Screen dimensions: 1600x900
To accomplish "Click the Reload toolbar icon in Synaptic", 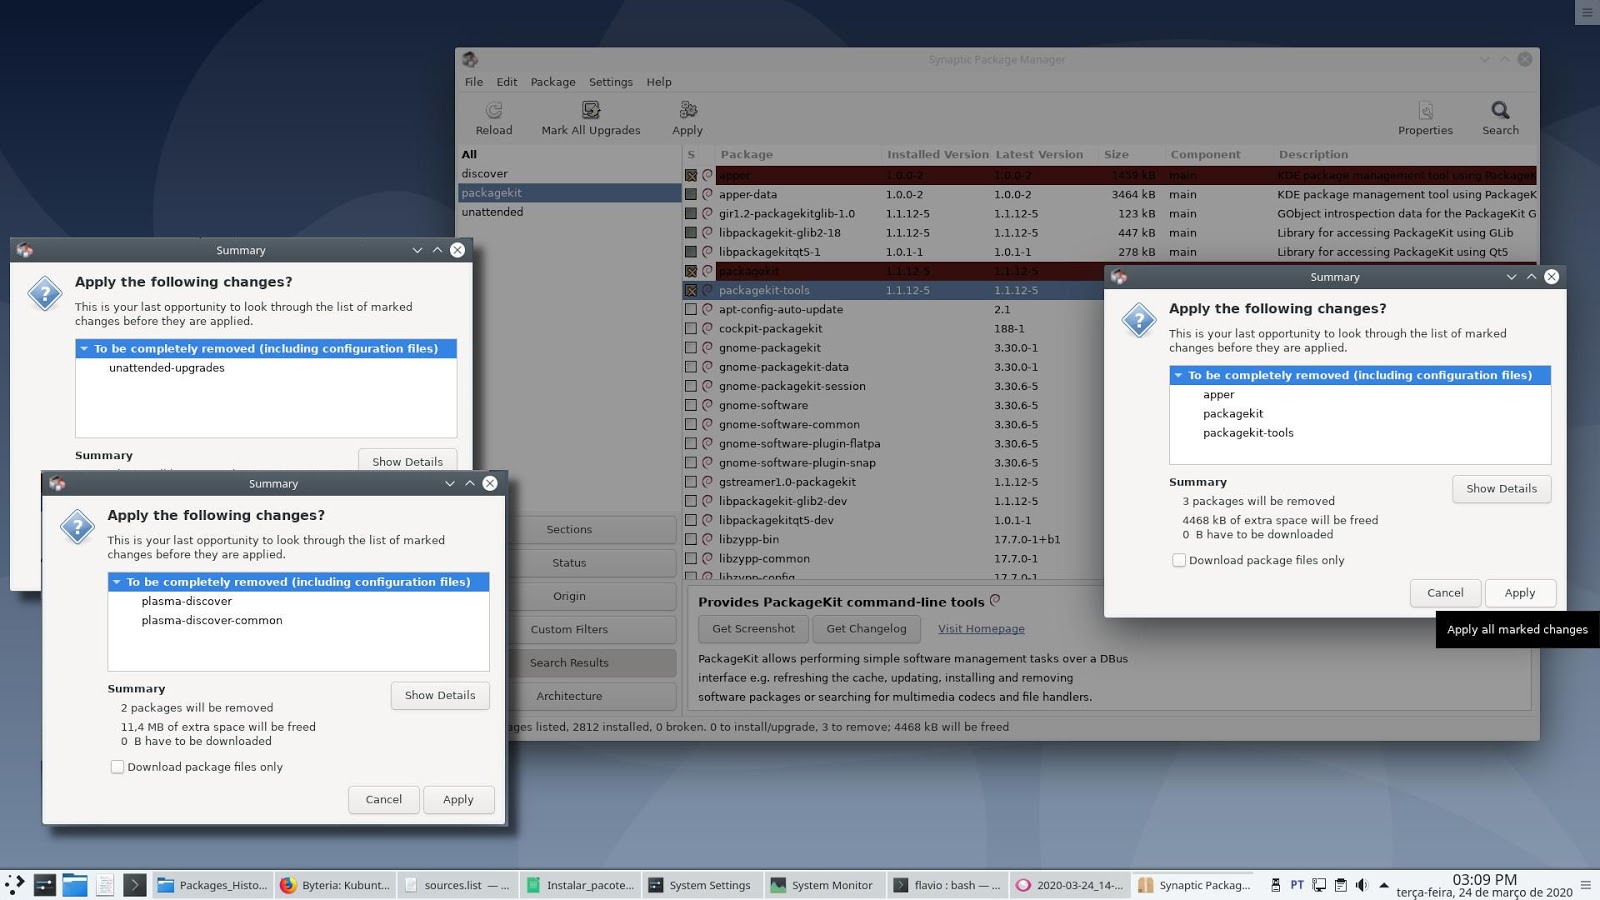I will pyautogui.click(x=494, y=110).
